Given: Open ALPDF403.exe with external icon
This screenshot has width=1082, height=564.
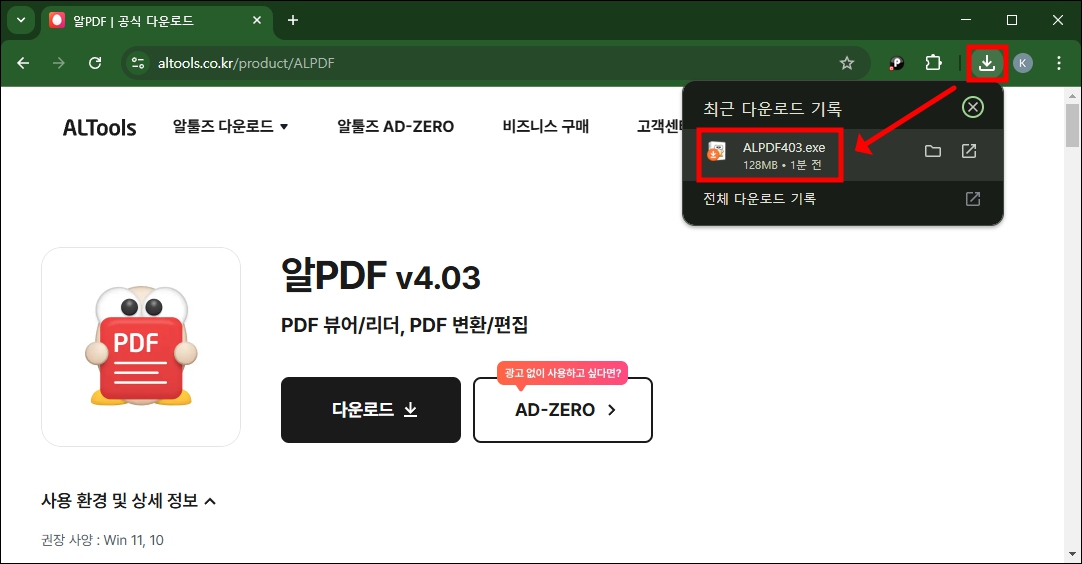Looking at the screenshot, I should click(969, 151).
